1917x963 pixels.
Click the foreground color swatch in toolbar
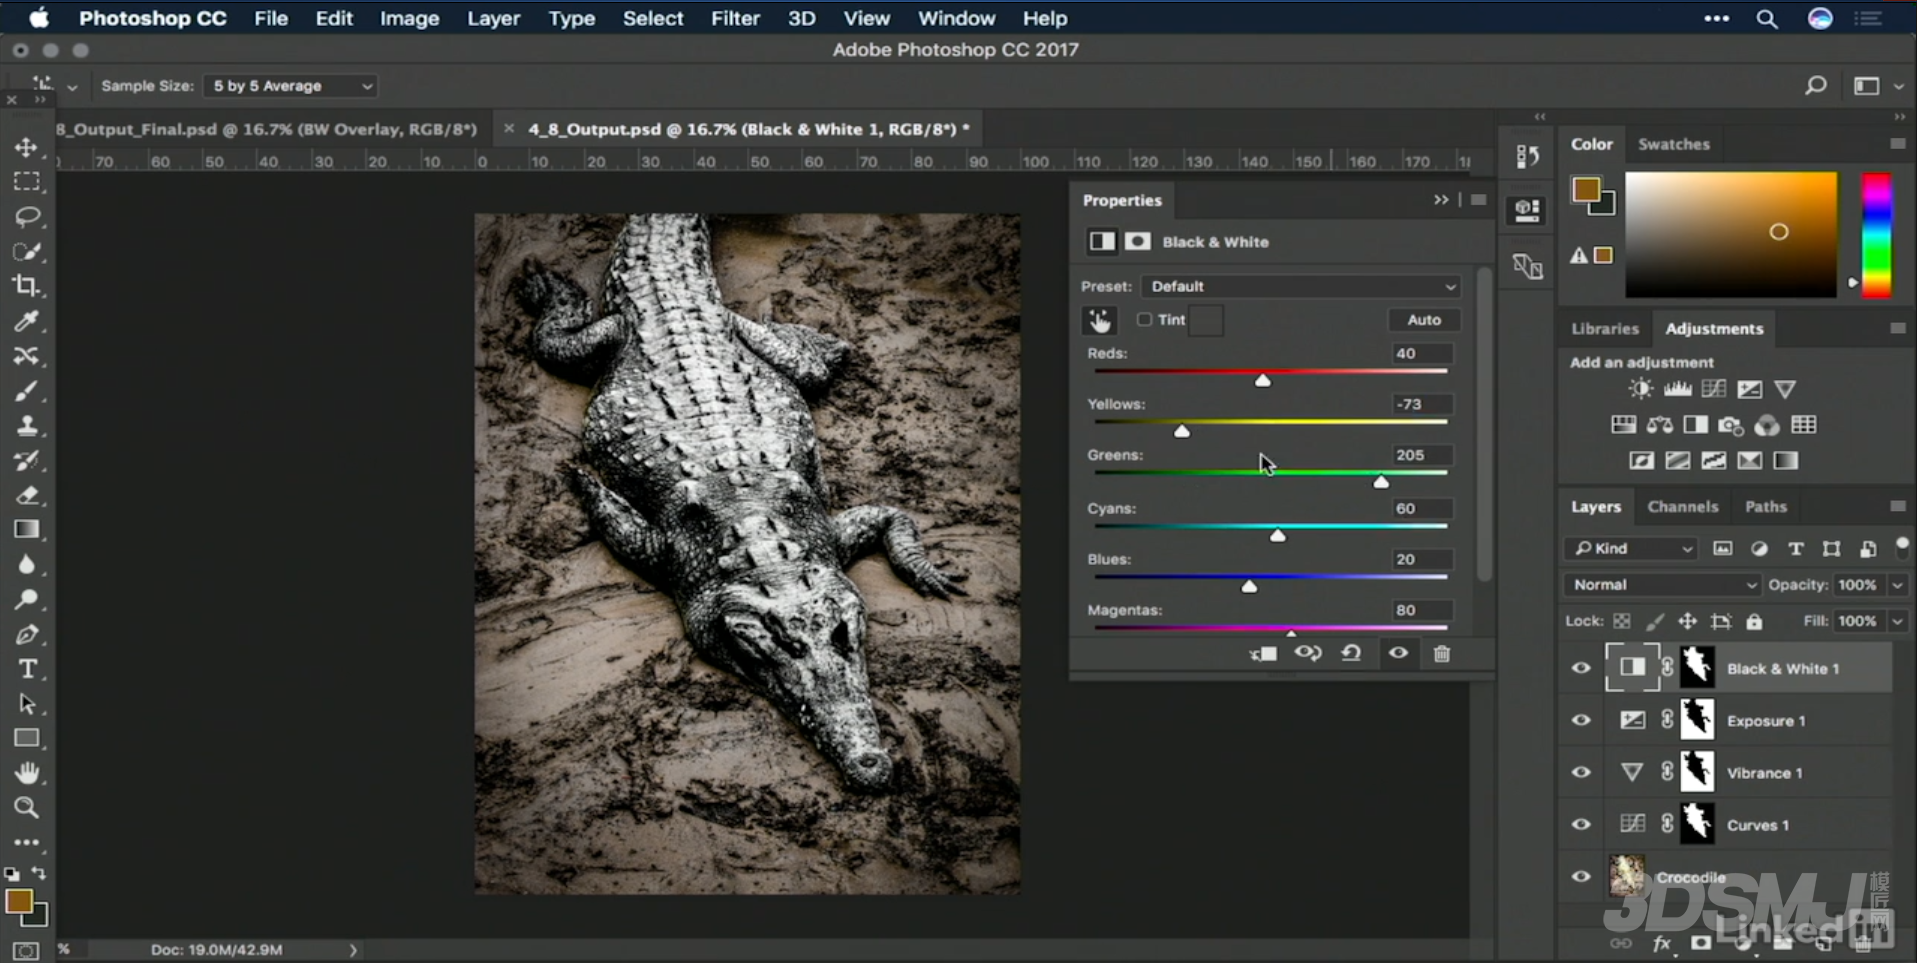[x=19, y=901]
